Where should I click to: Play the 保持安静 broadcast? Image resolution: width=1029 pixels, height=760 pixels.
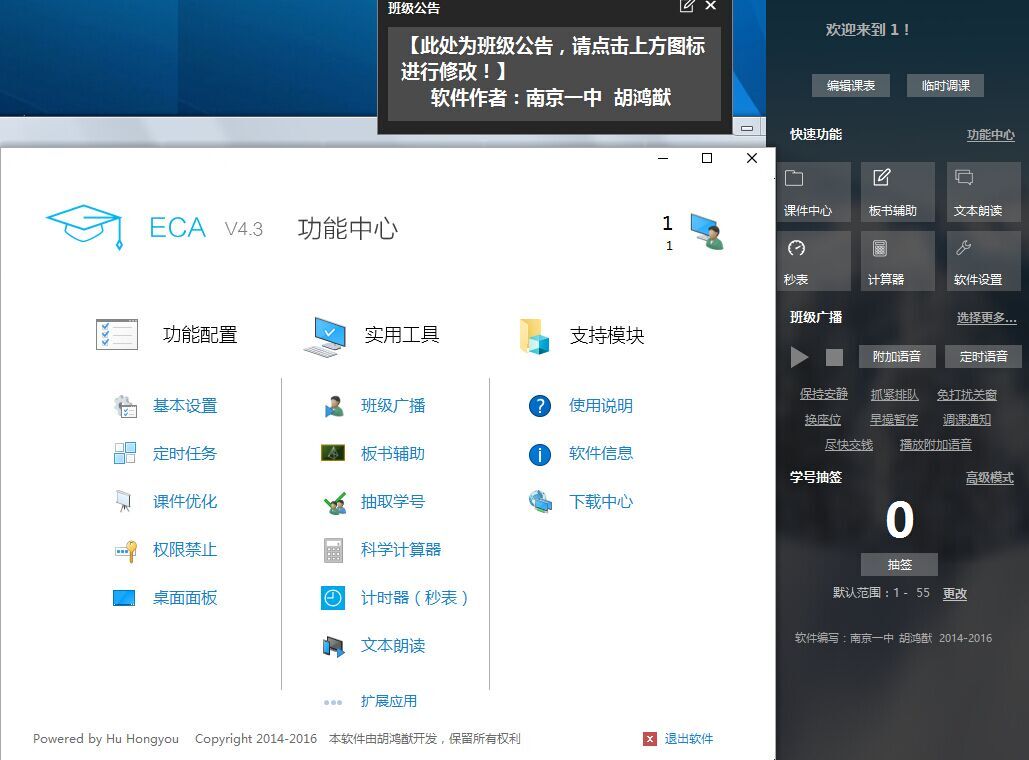[x=824, y=394]
